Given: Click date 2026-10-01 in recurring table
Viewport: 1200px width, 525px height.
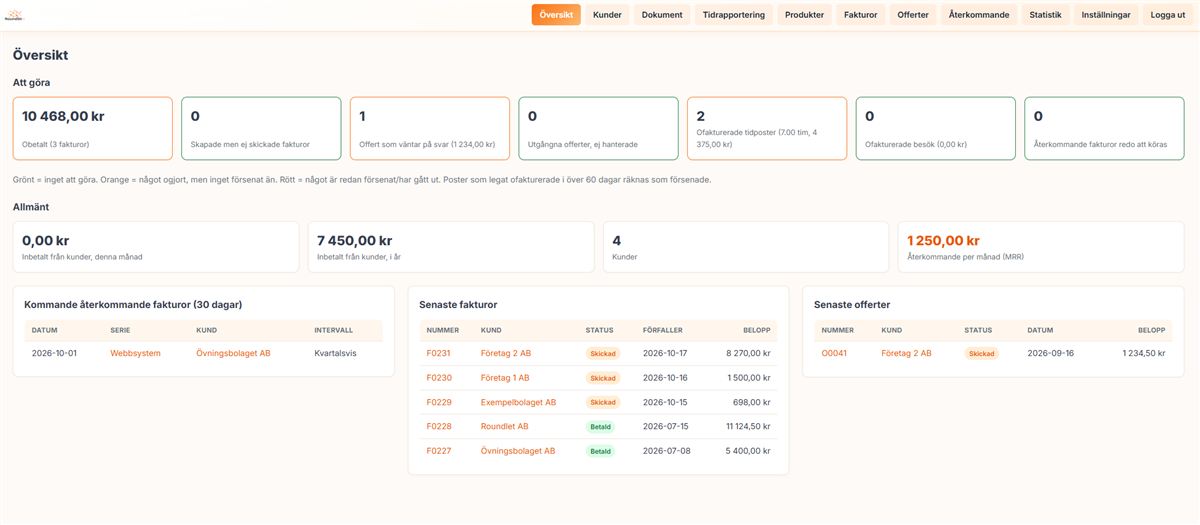Looking at the screenshot, I should click(x=55, y=353).
